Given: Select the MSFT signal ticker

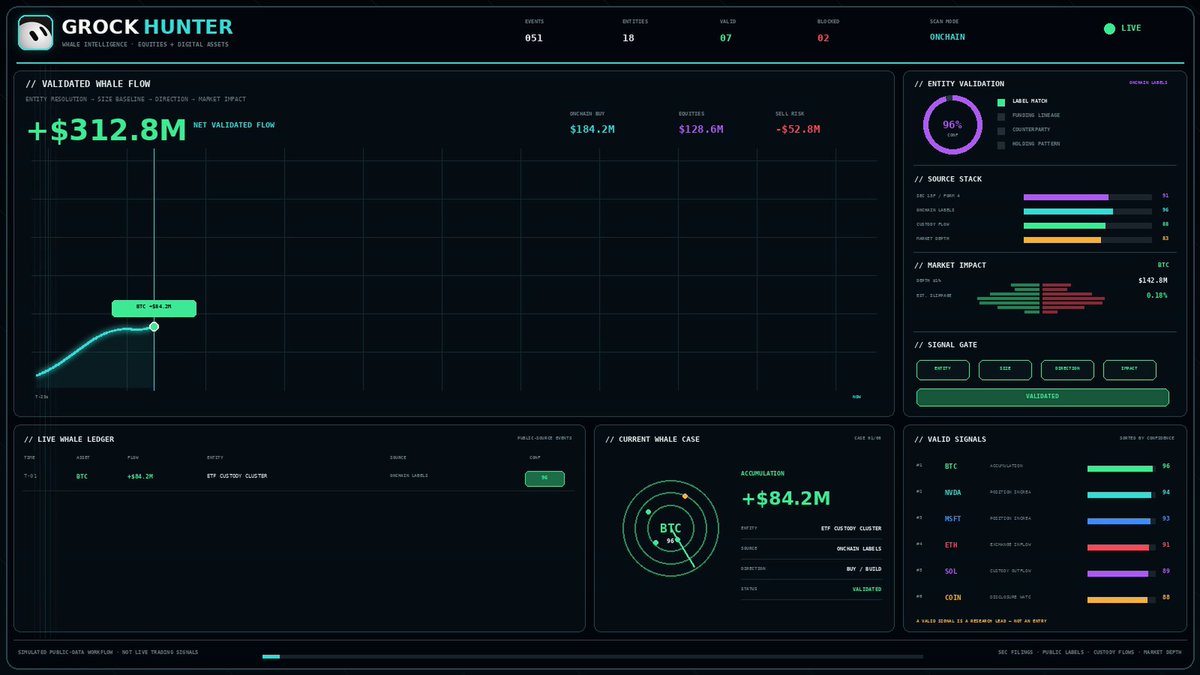Looking at the screenshot, I should tap(953, 519).
